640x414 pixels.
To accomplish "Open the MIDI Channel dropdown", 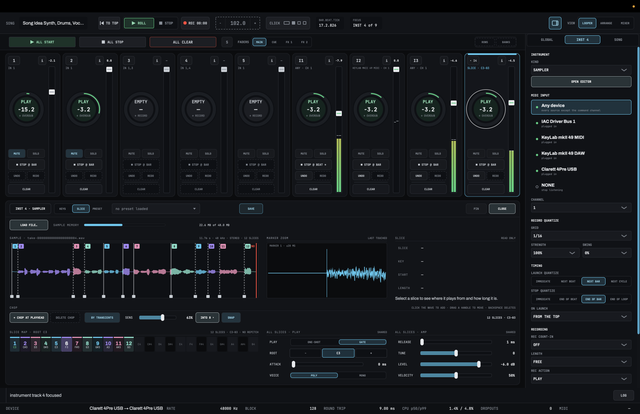I will pos(581,207).
